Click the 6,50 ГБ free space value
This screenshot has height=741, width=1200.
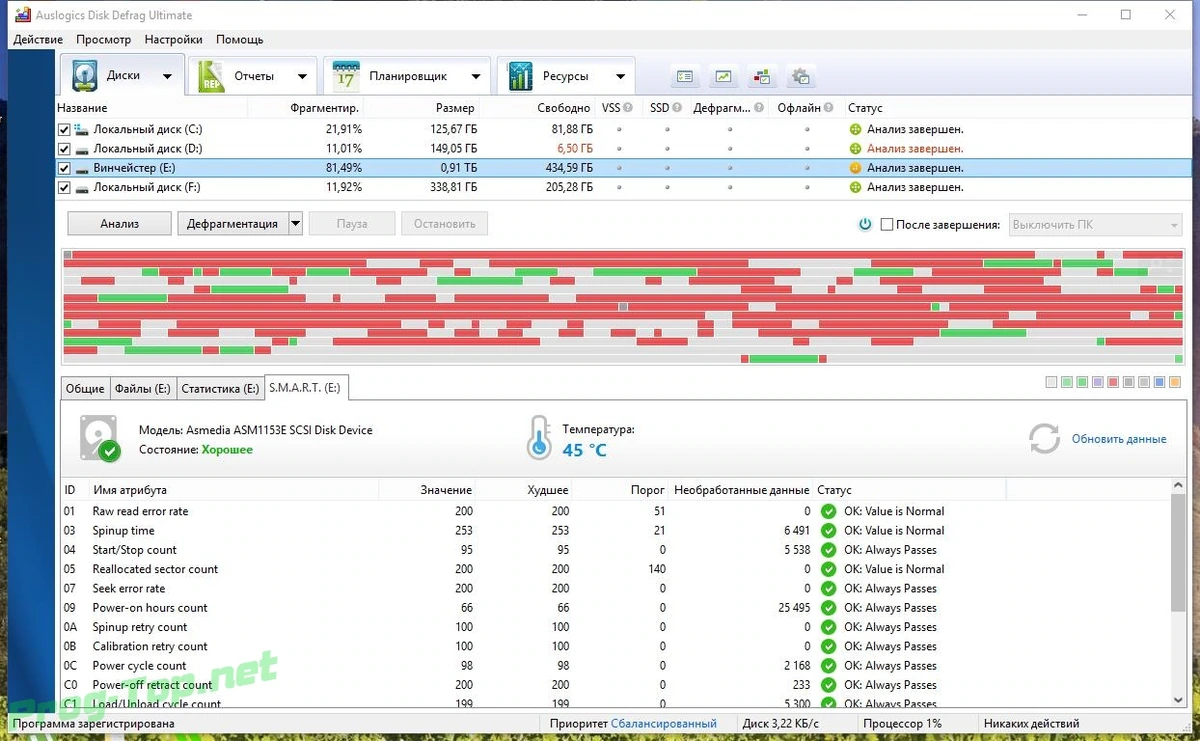[574, 148]
